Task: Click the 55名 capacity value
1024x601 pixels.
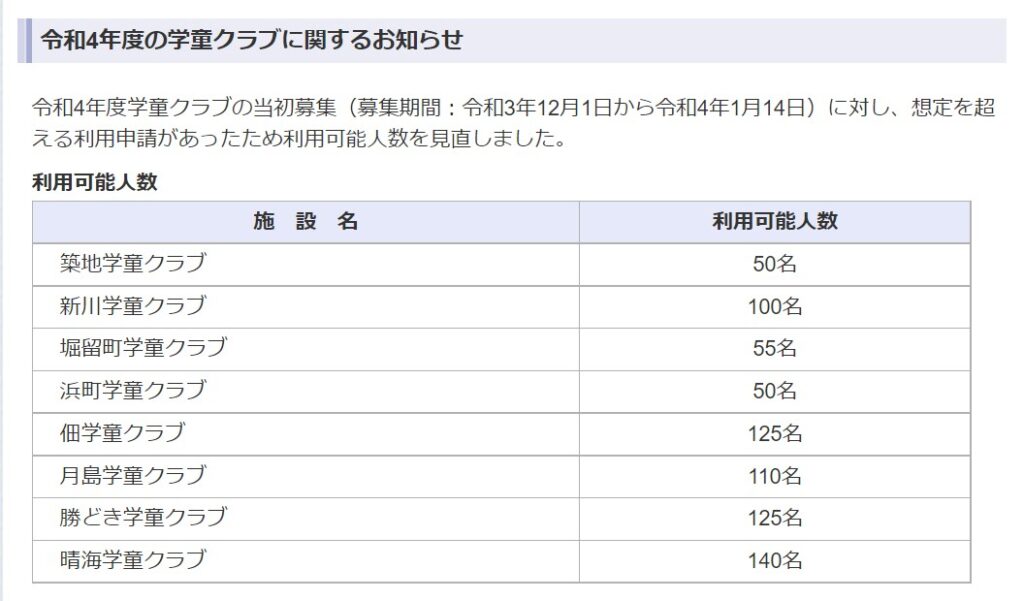Action: click(775, 349)
